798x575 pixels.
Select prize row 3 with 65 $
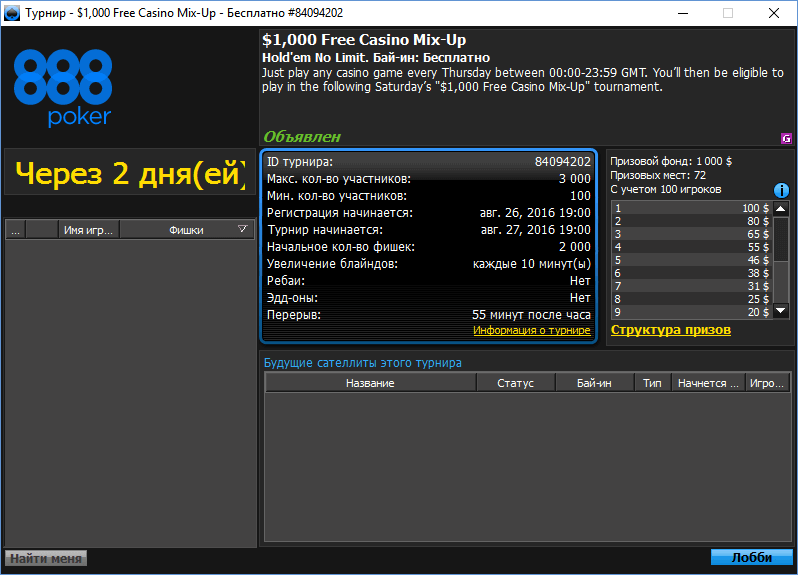click(692, 234)
